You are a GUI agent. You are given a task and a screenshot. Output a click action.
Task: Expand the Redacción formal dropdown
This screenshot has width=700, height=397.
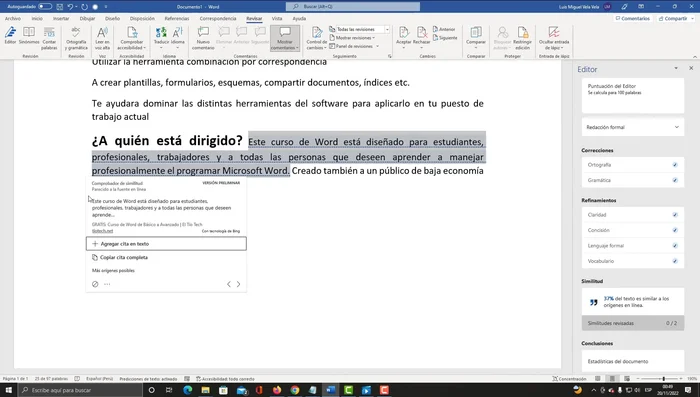633,127
